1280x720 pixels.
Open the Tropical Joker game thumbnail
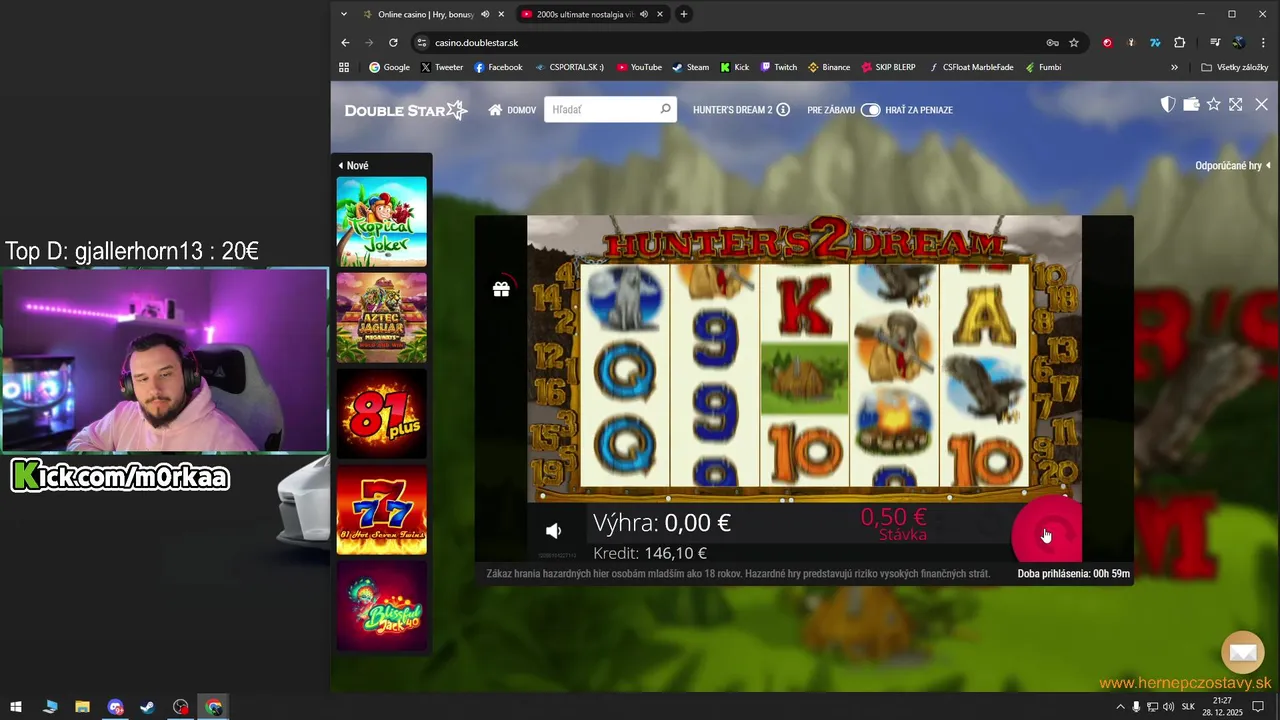(381, 222)
